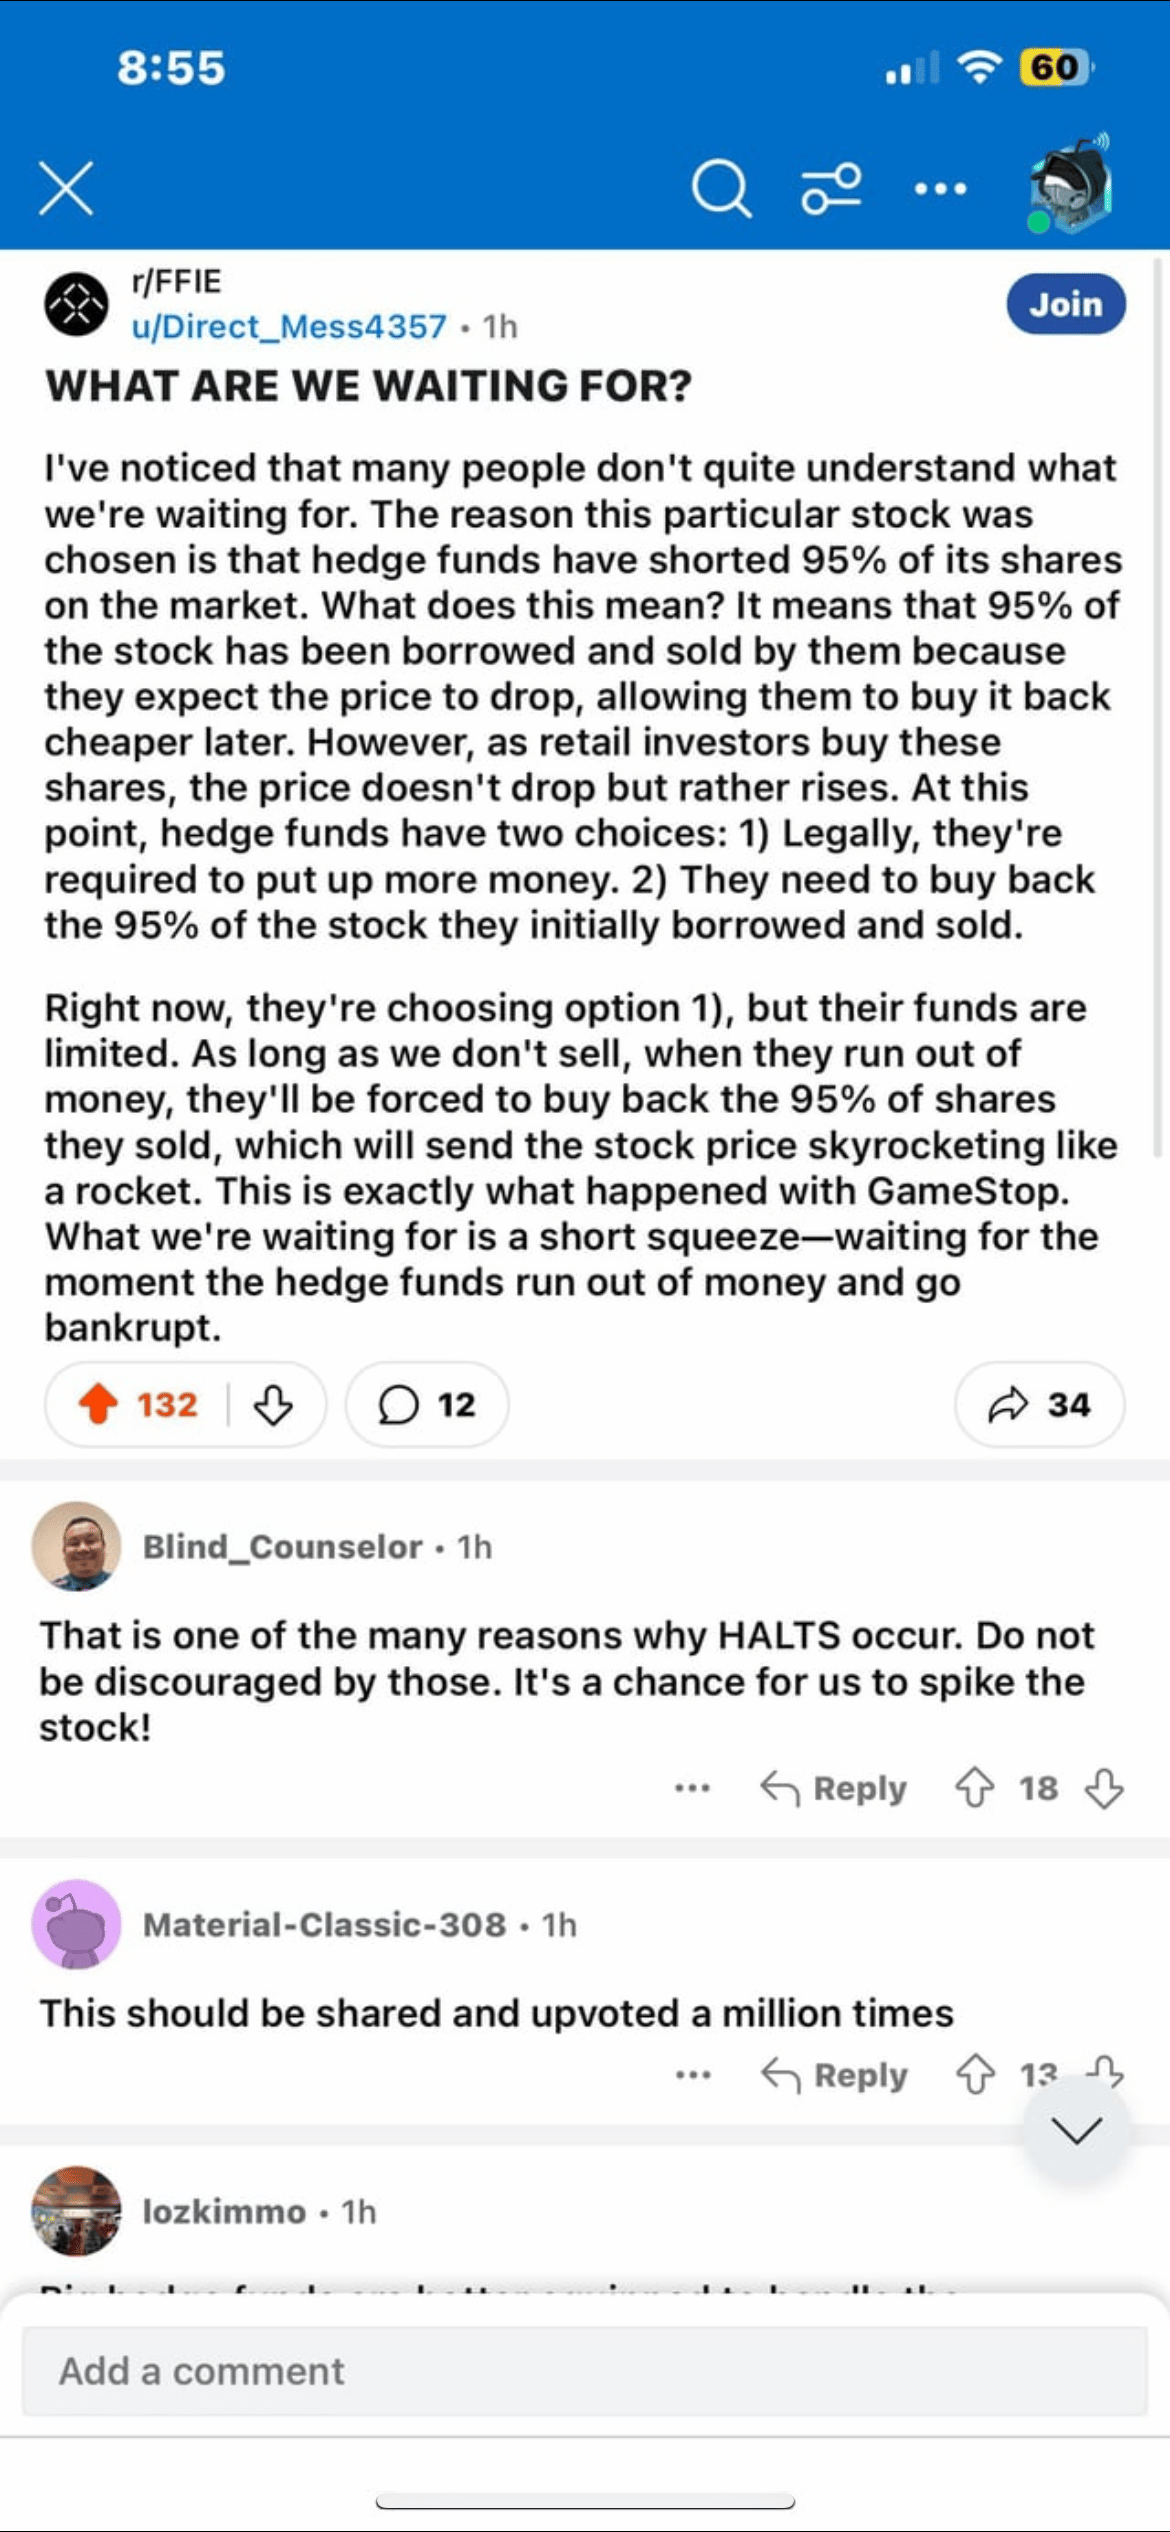Close the post with the X icon

[x=66, y=188]
